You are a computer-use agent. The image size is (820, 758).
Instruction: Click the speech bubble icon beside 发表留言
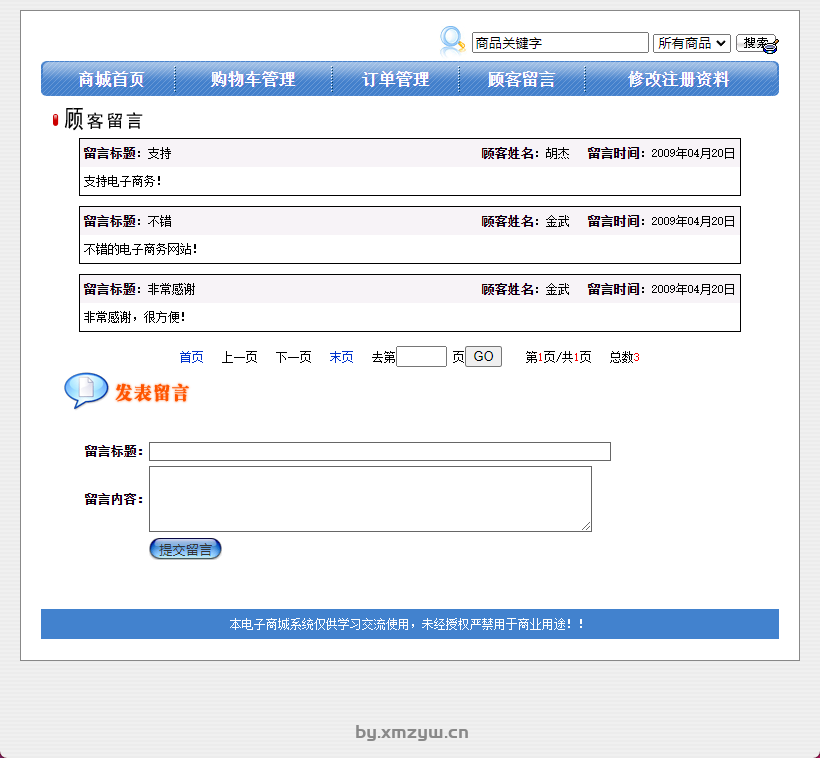point(86,390)
